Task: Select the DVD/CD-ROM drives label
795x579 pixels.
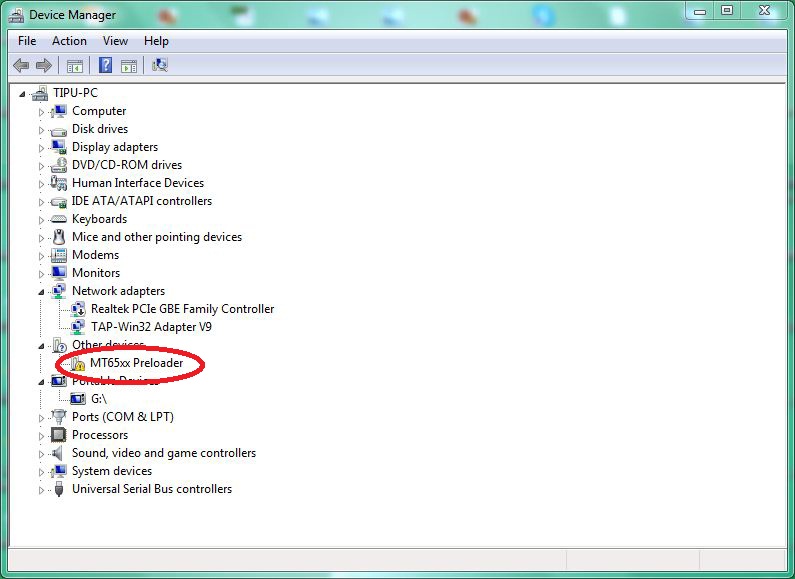Action: pos(127,165)
